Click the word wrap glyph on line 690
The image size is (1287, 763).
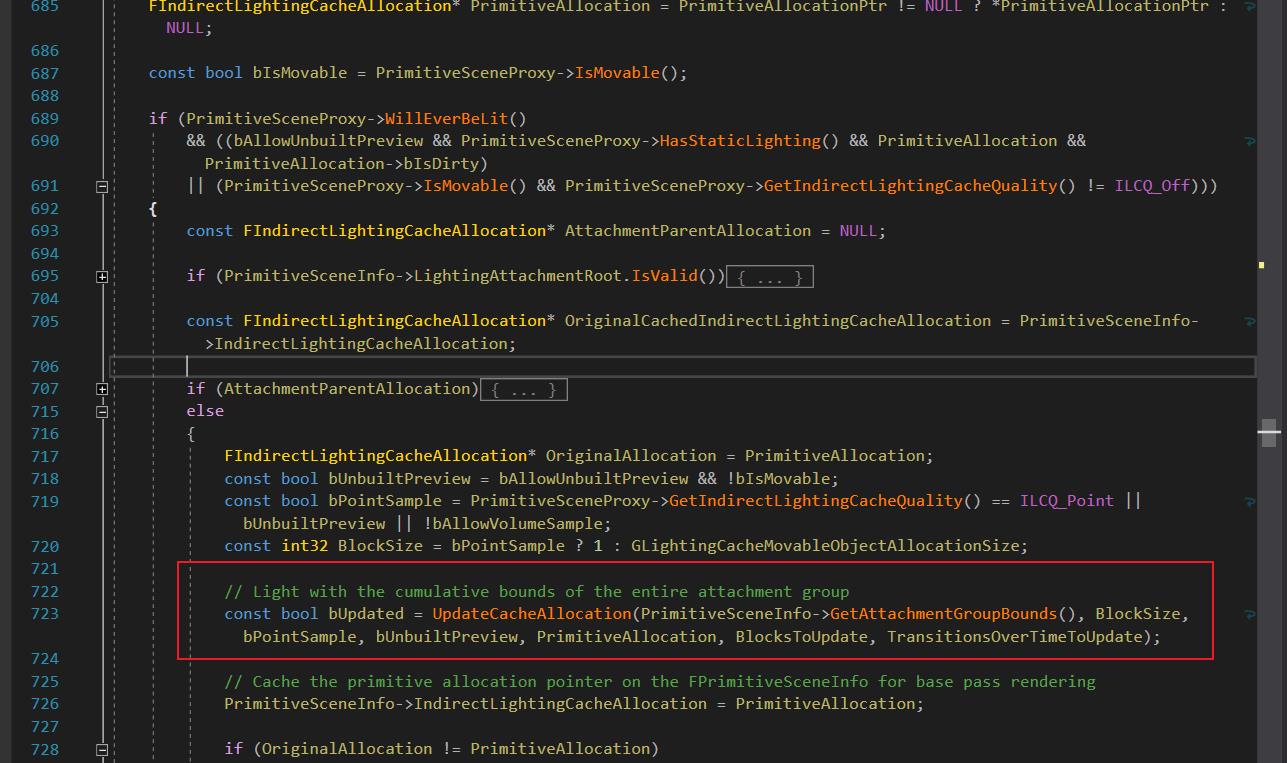(x=1250, y=141)
